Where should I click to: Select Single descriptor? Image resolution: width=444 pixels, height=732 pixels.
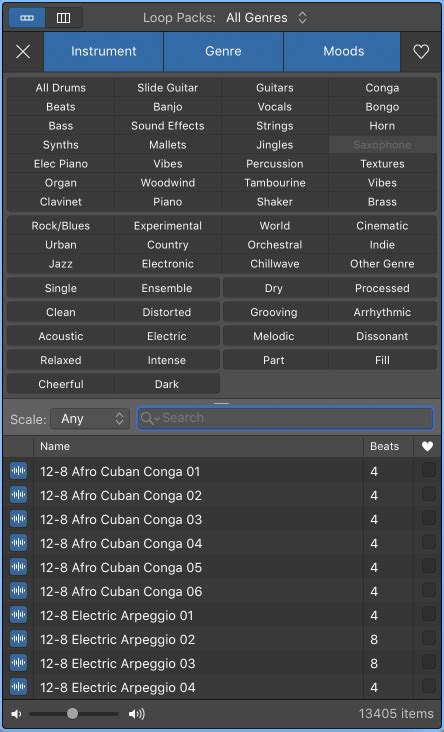coord(61,288)
